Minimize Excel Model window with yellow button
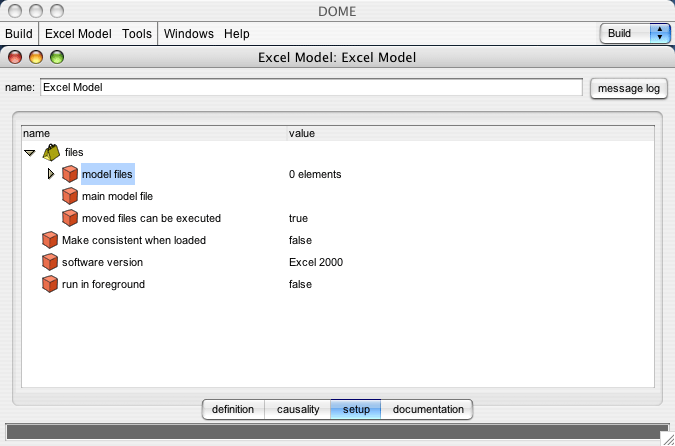The height and width of the screenshot is (446, 675). 36,57
